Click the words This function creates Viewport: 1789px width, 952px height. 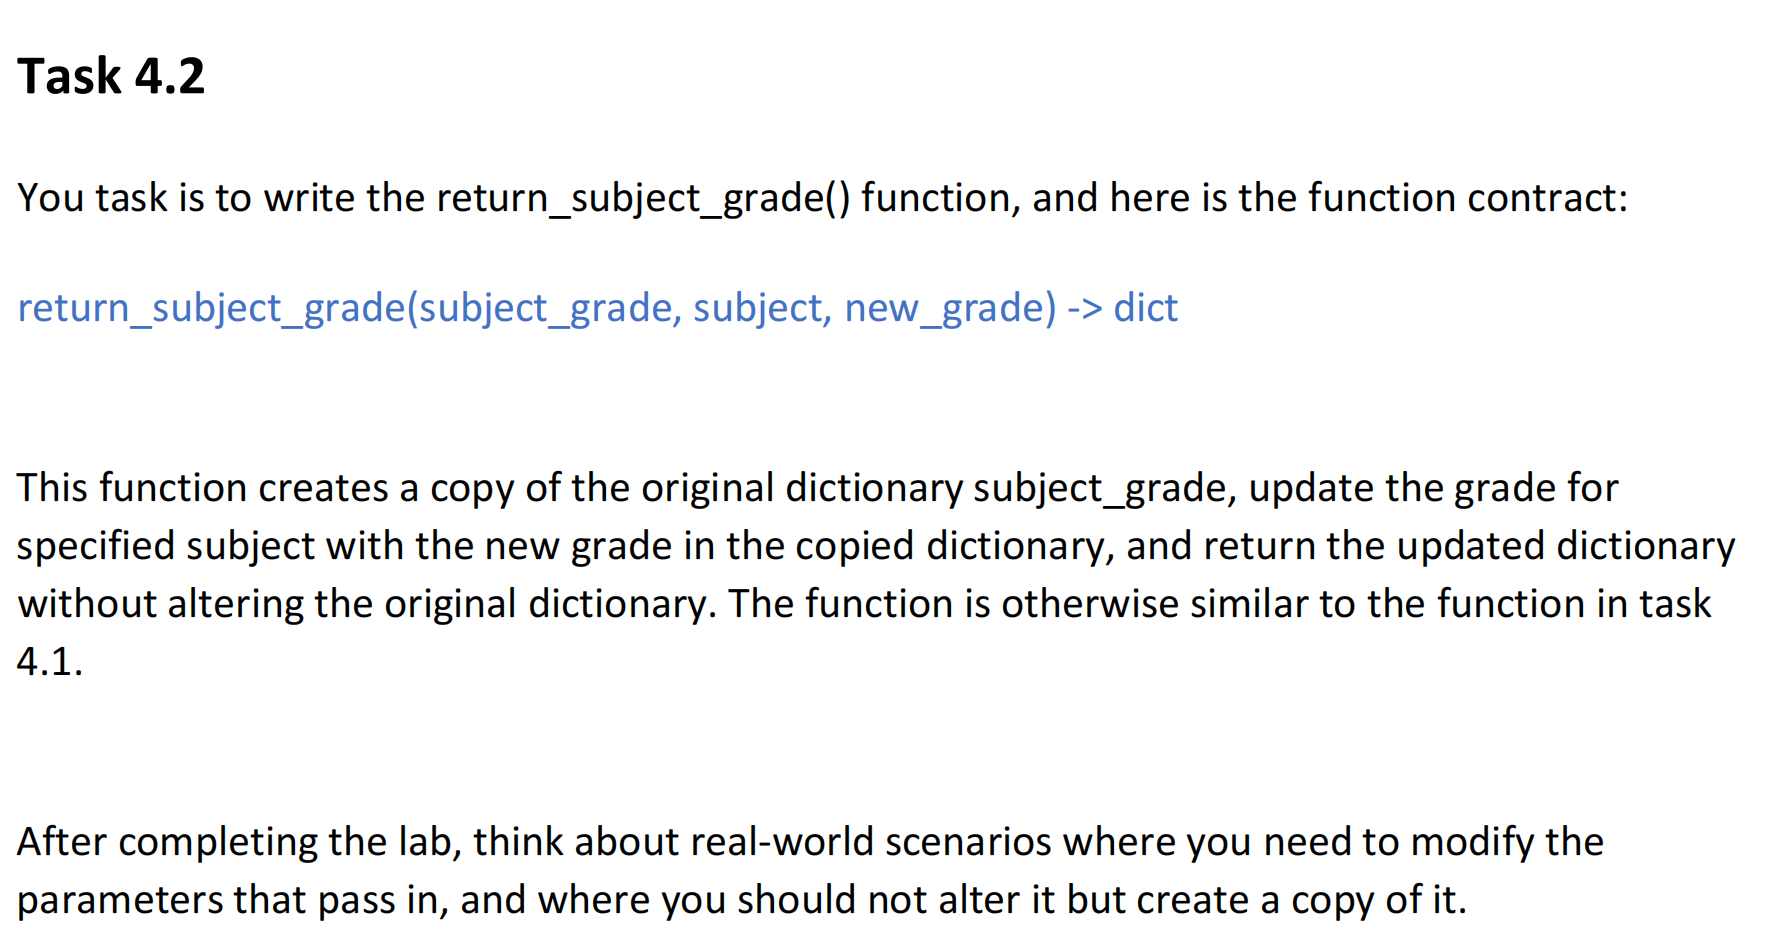point(203,487)
